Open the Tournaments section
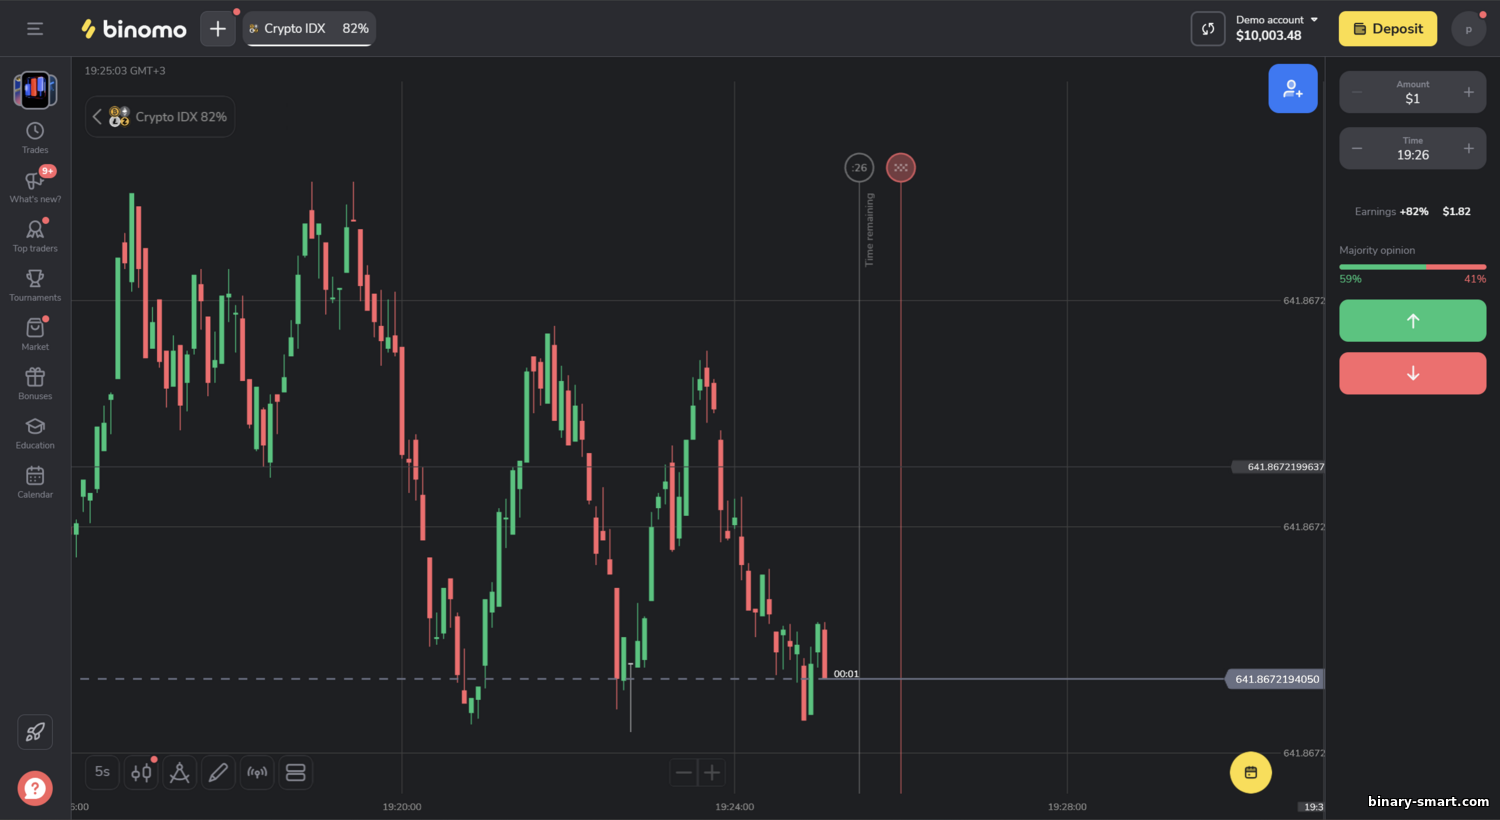 coord(35,285)
